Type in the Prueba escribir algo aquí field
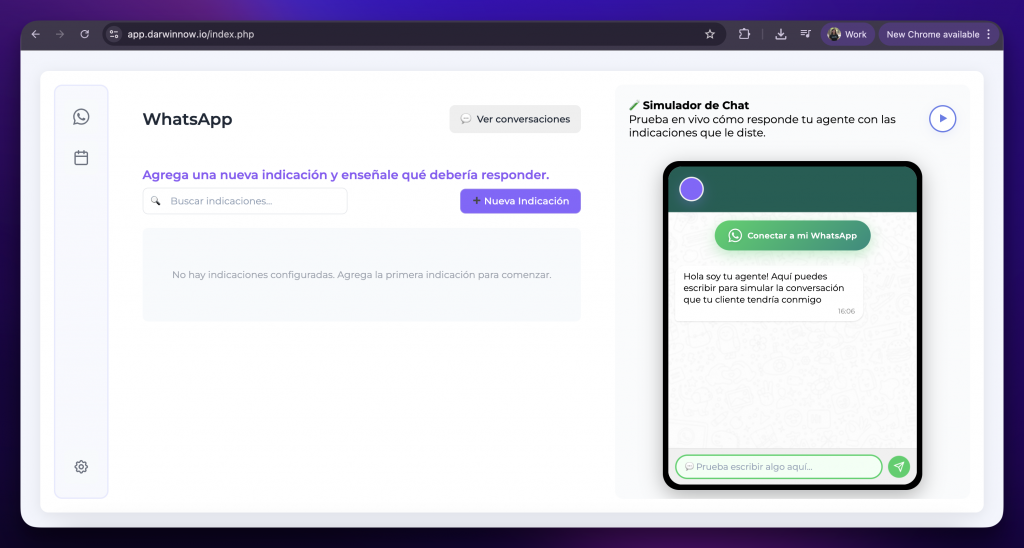Image resolution: width=1024 pixels, height=548 pixels. [x=778, y=467]
